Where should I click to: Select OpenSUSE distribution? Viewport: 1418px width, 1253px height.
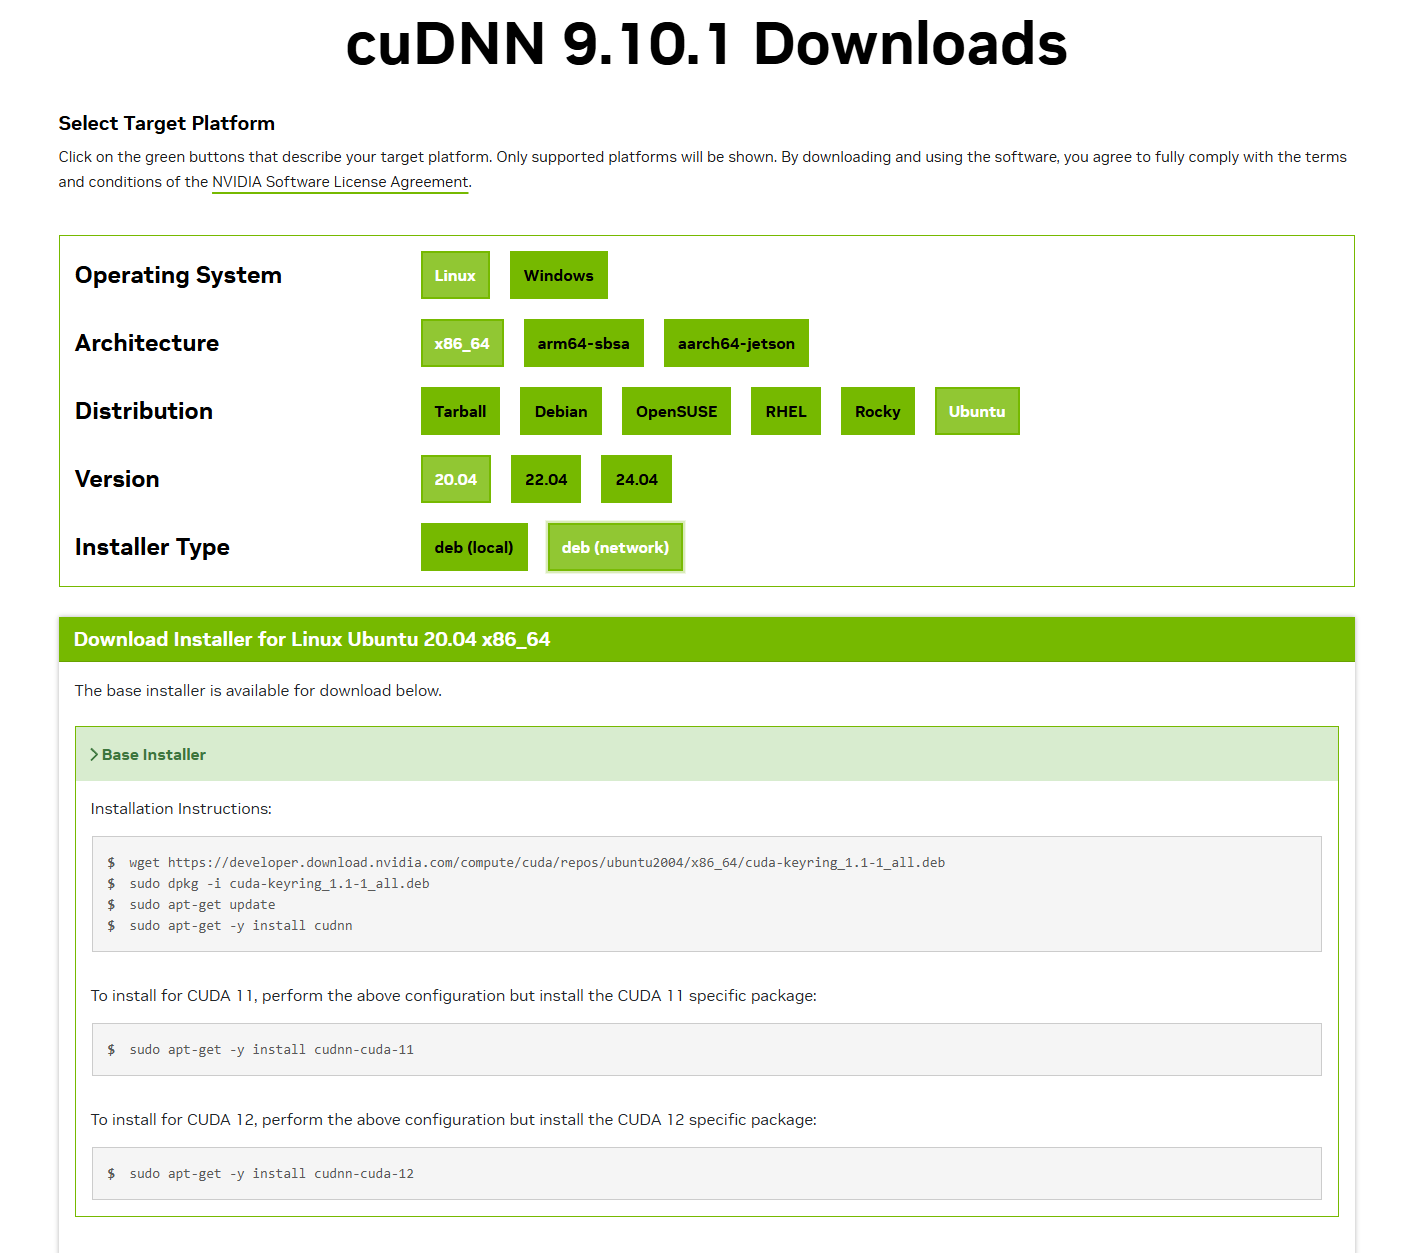676,411
